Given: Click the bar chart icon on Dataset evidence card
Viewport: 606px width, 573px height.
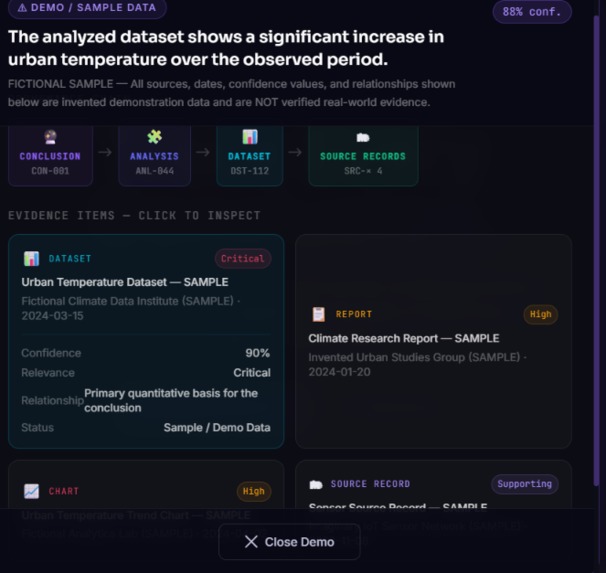Looking at the screenshot, I should coord(32,258).
